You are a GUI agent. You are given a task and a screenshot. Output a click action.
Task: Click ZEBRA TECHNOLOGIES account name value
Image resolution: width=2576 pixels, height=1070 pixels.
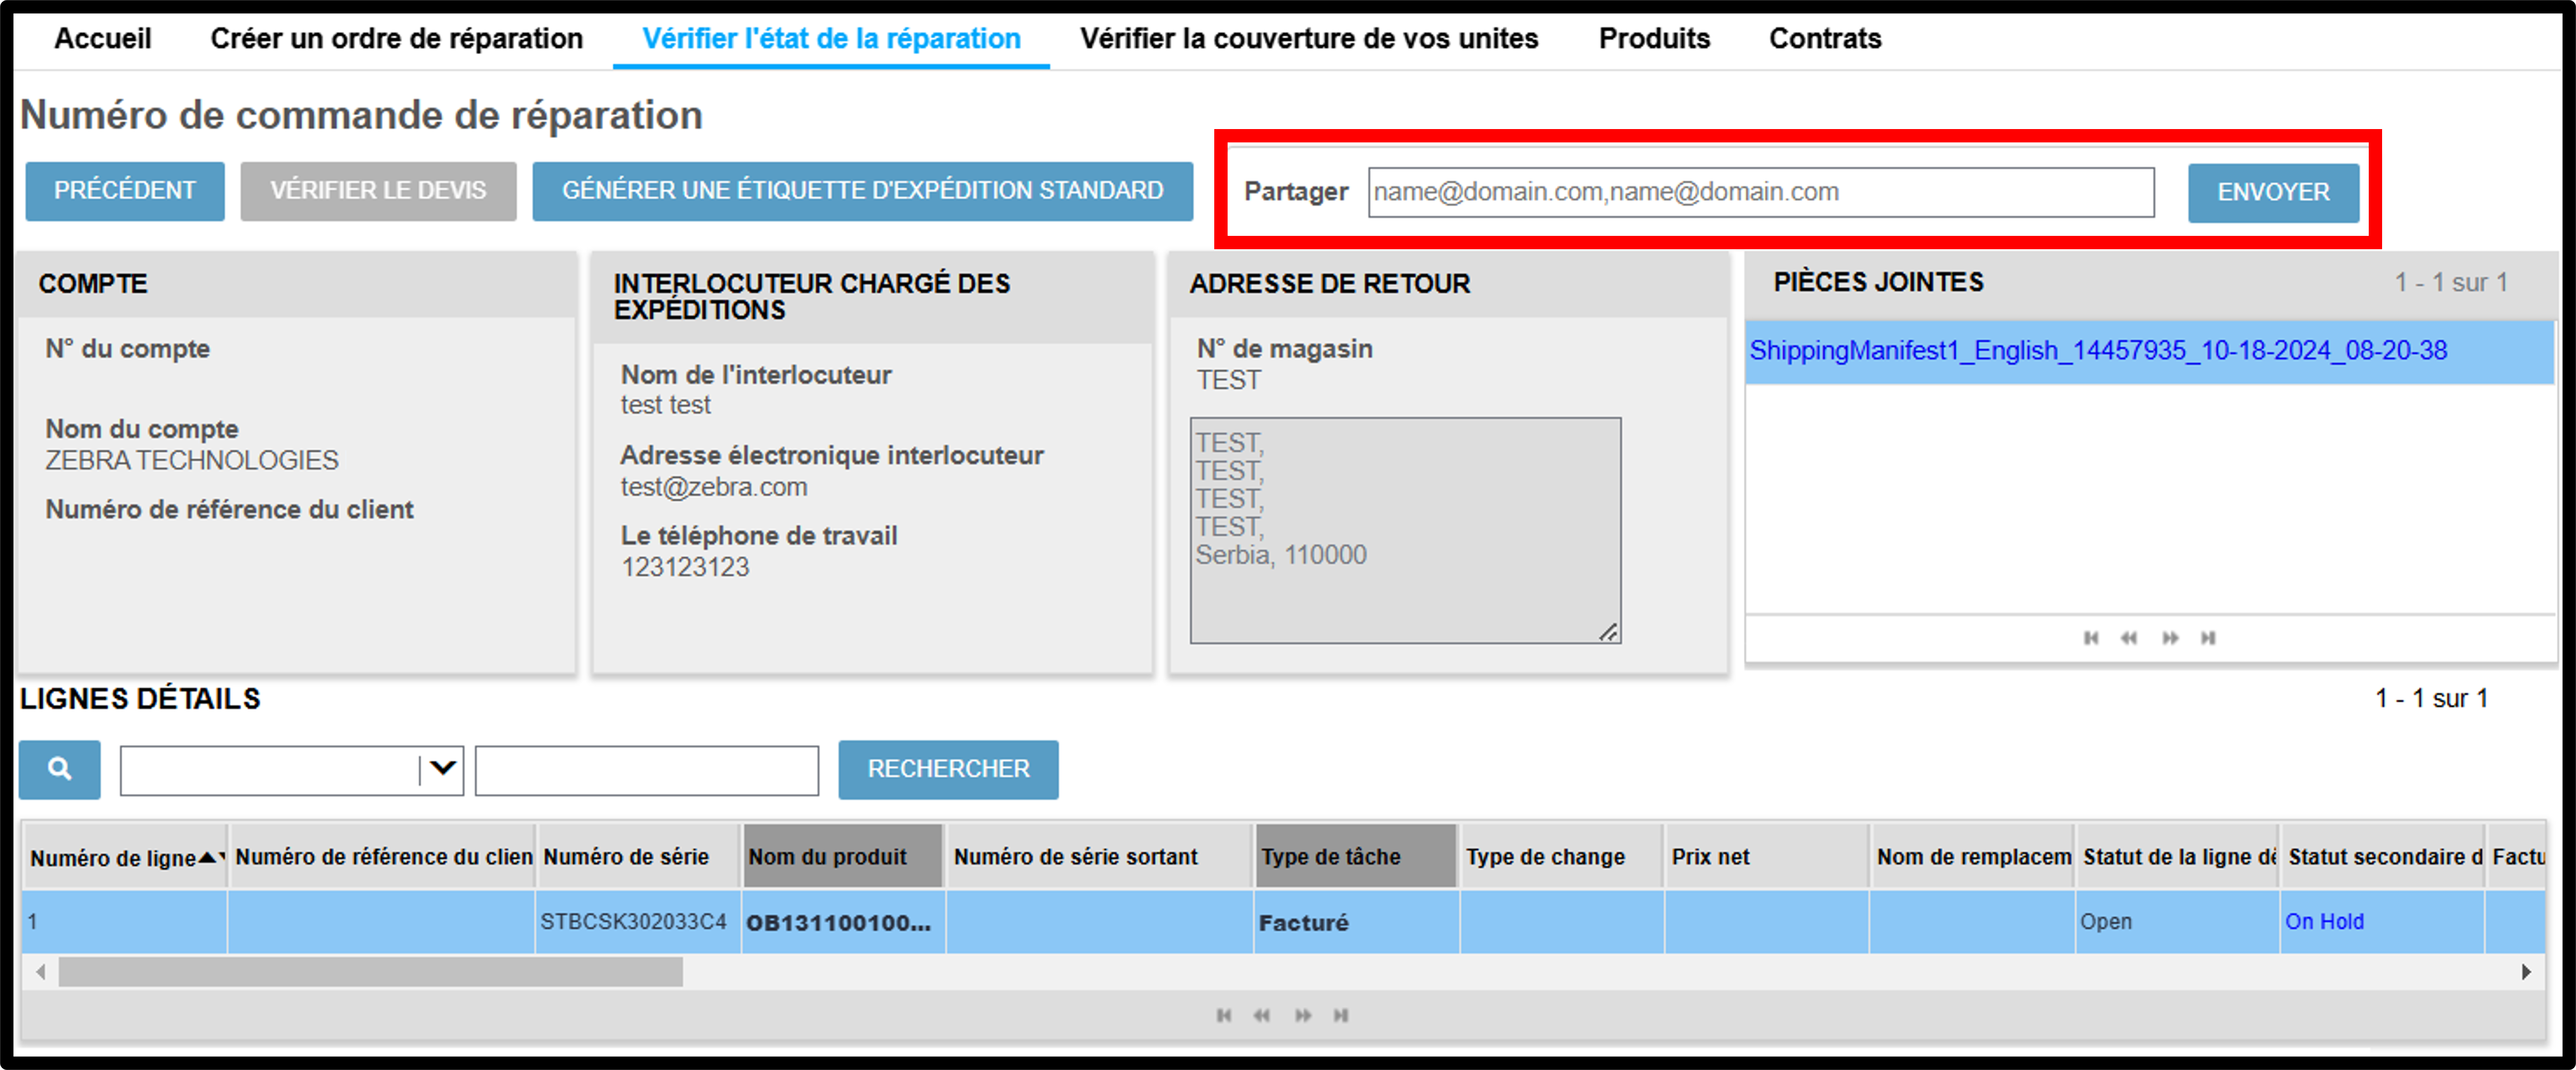click(x=192, y=460)
